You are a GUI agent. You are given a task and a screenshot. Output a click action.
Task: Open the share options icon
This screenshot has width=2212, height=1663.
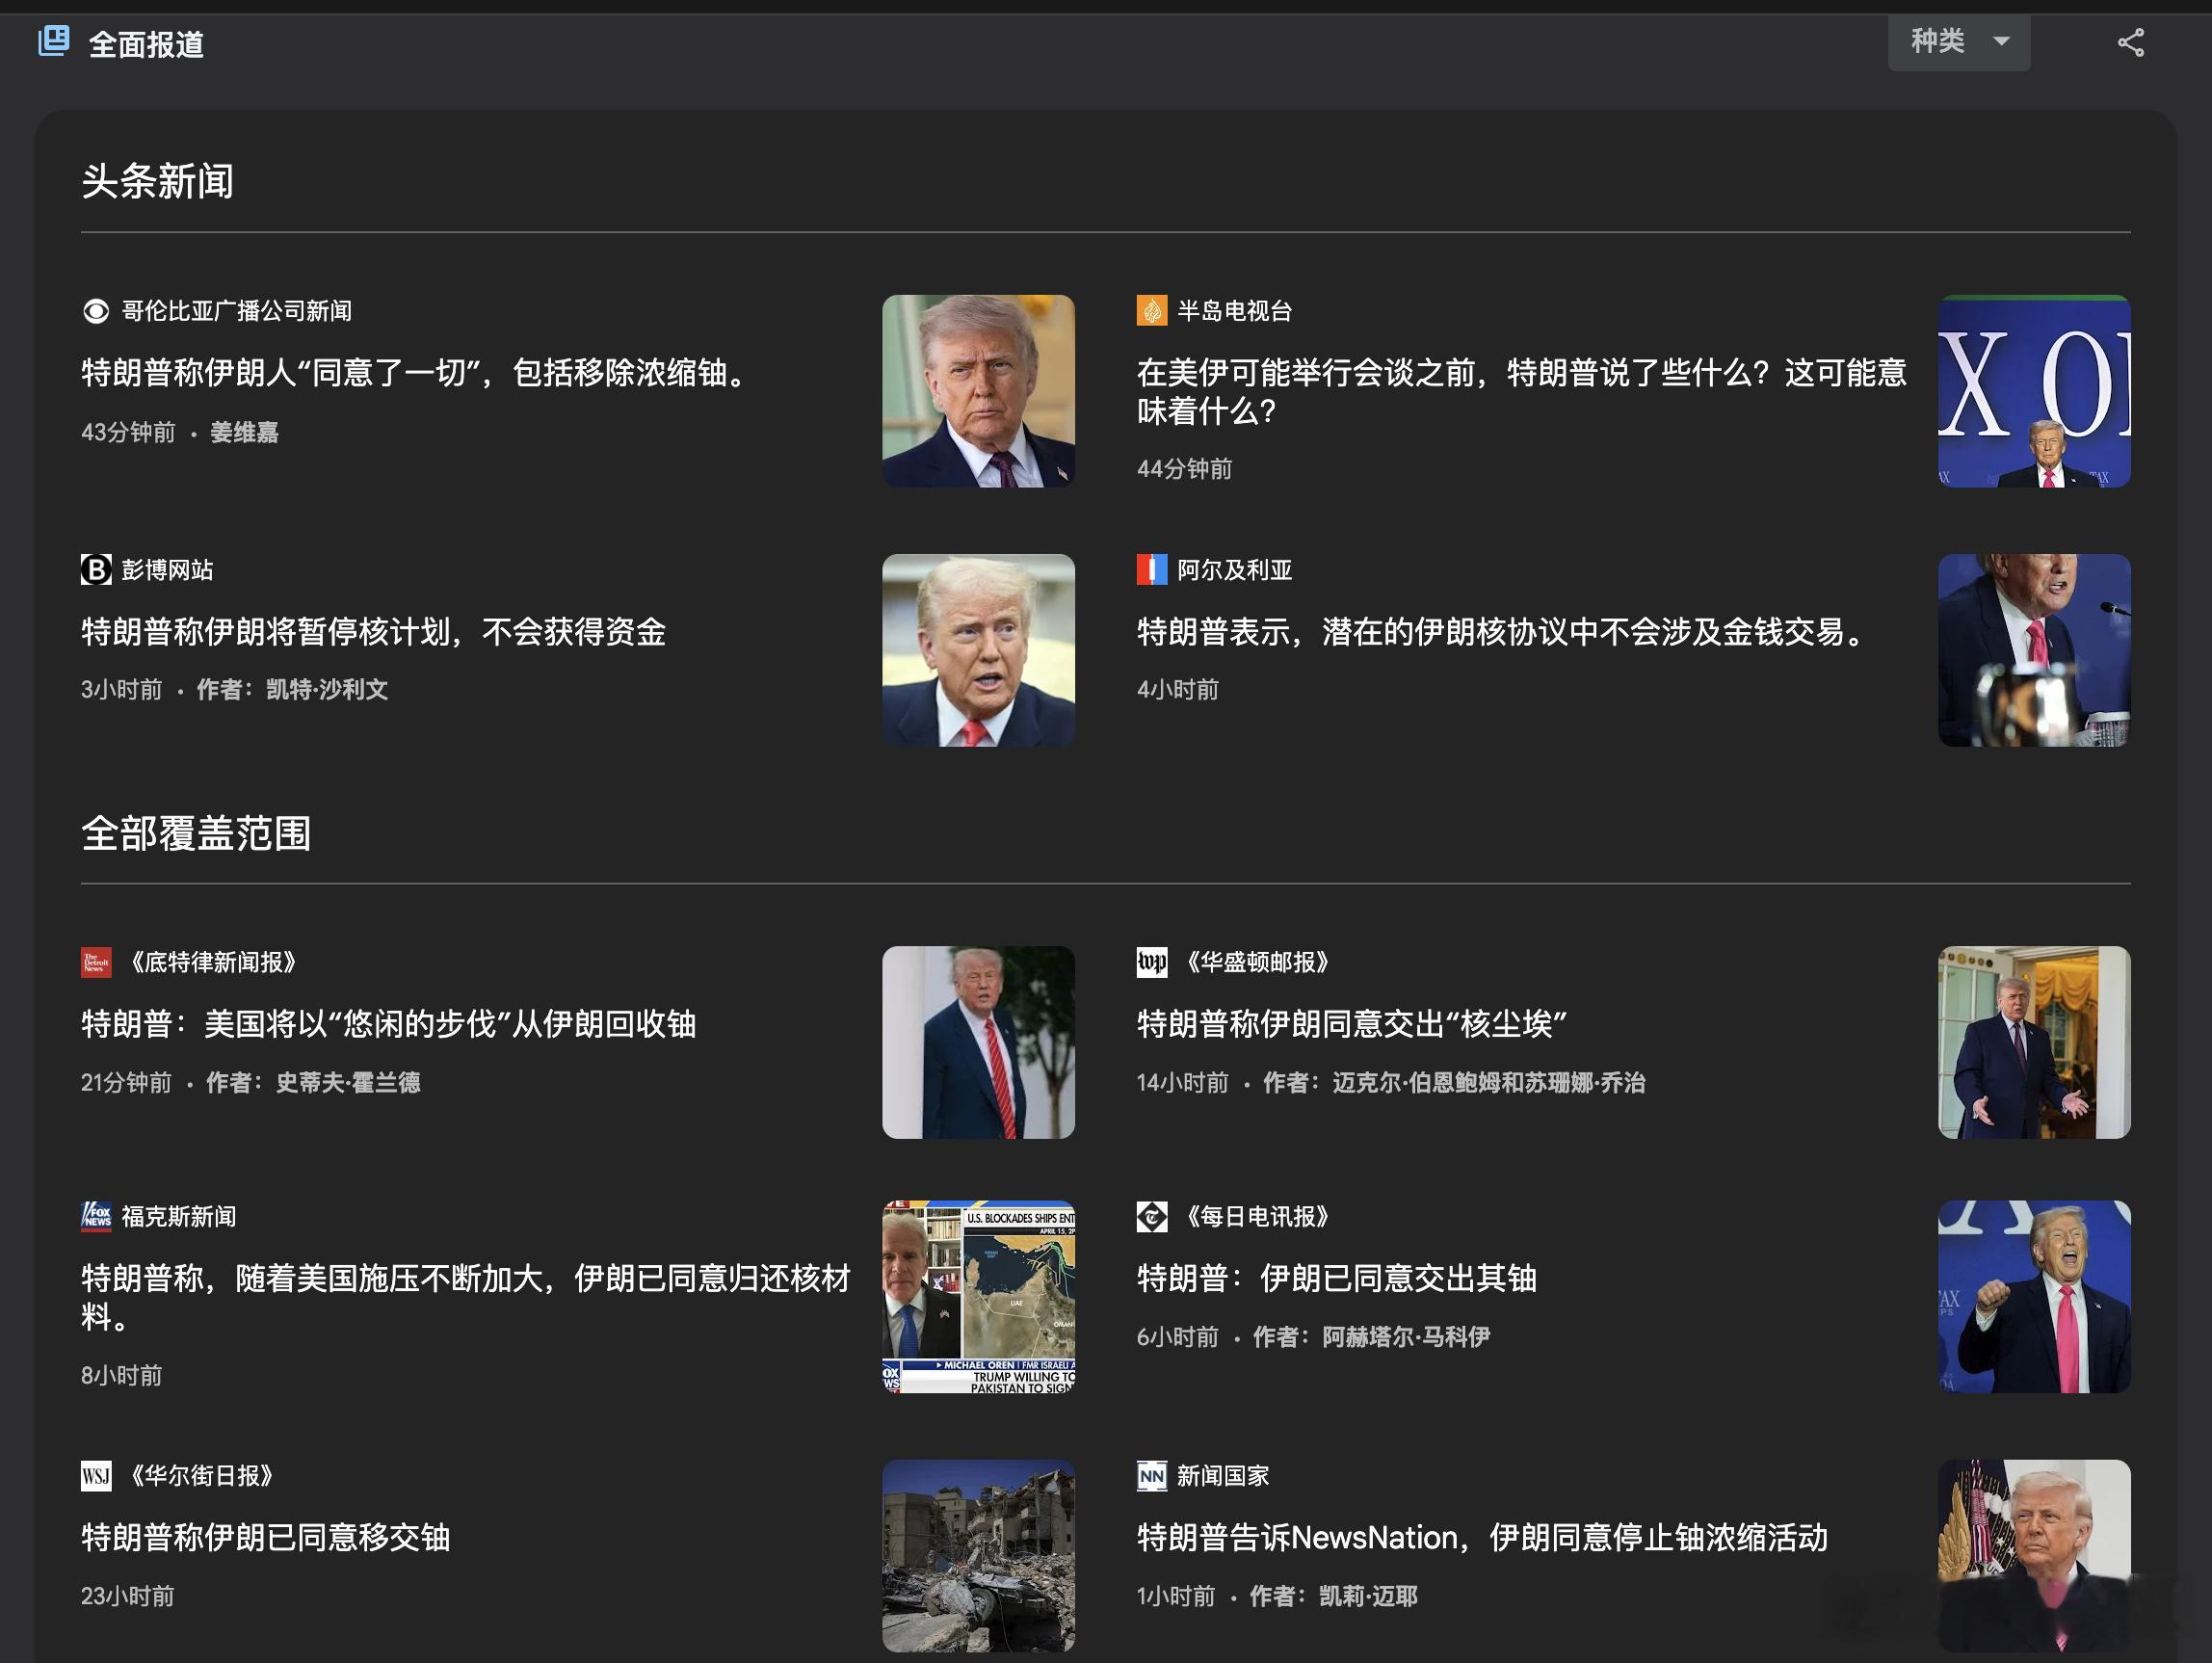tap(2130, 42)
